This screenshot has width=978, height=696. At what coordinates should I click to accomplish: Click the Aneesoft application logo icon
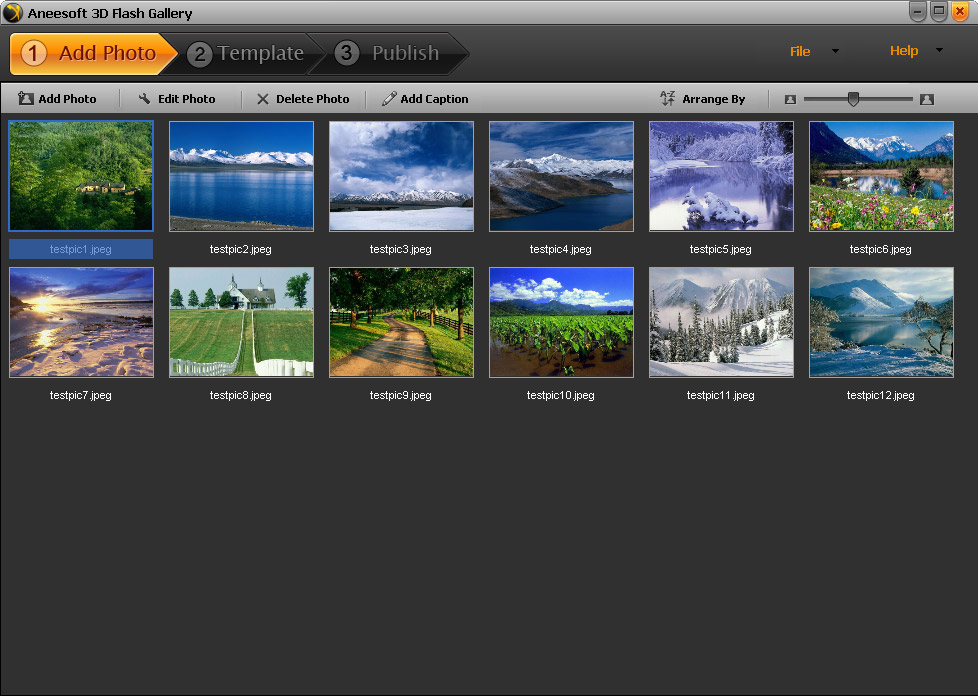tap(13, 13)
